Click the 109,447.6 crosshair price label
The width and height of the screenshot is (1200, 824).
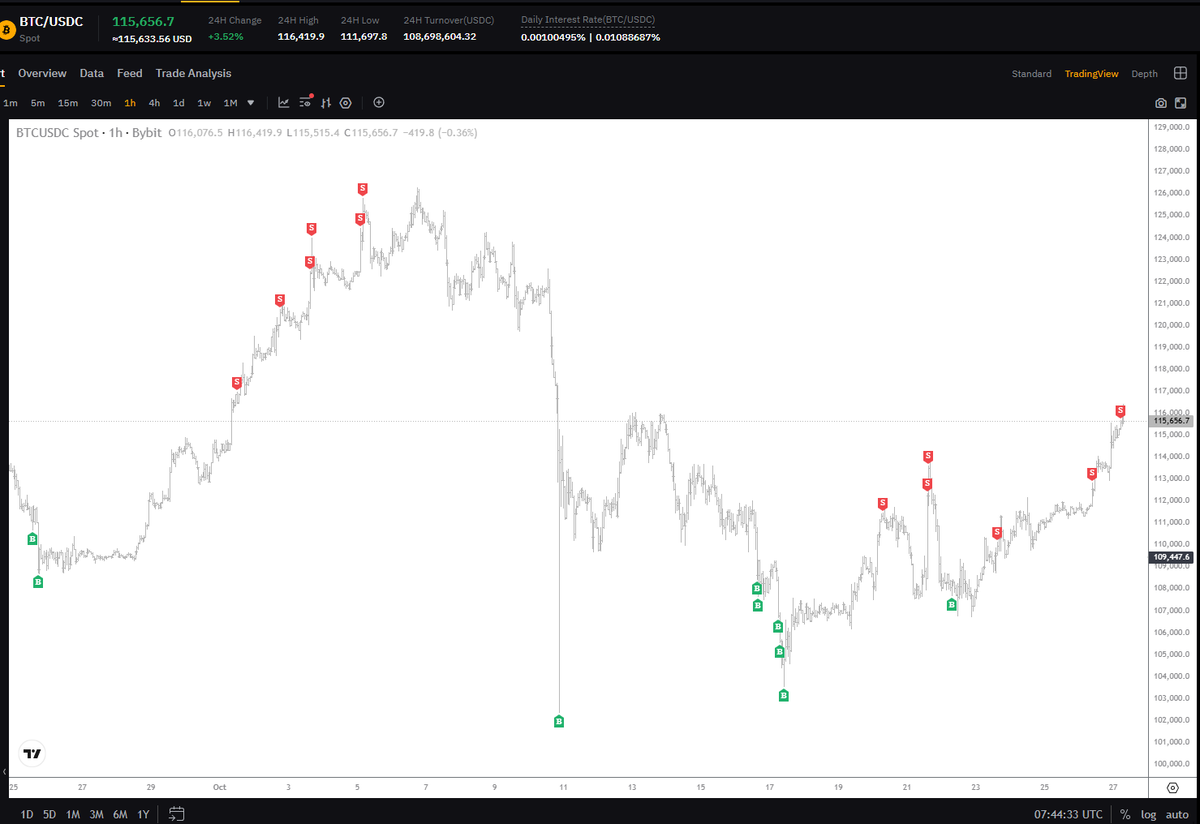click(x=1173, y=556)
